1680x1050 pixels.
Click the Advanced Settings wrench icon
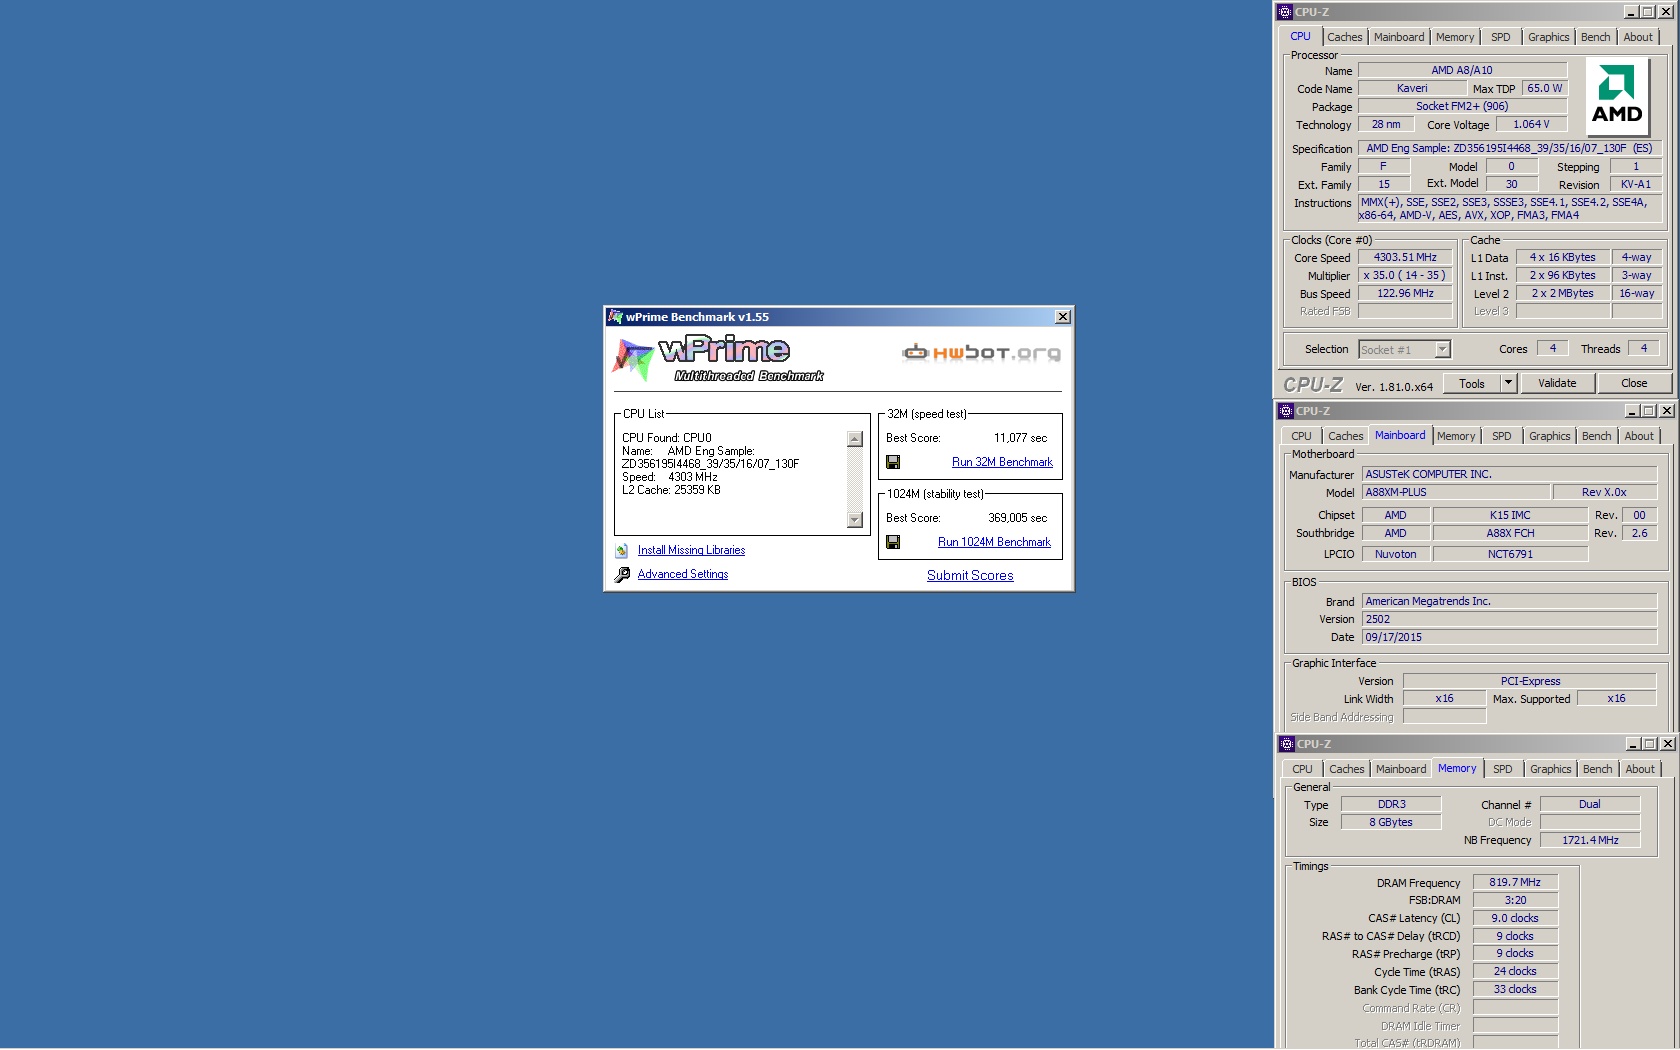pyautogui.click(x=622, y=574)
